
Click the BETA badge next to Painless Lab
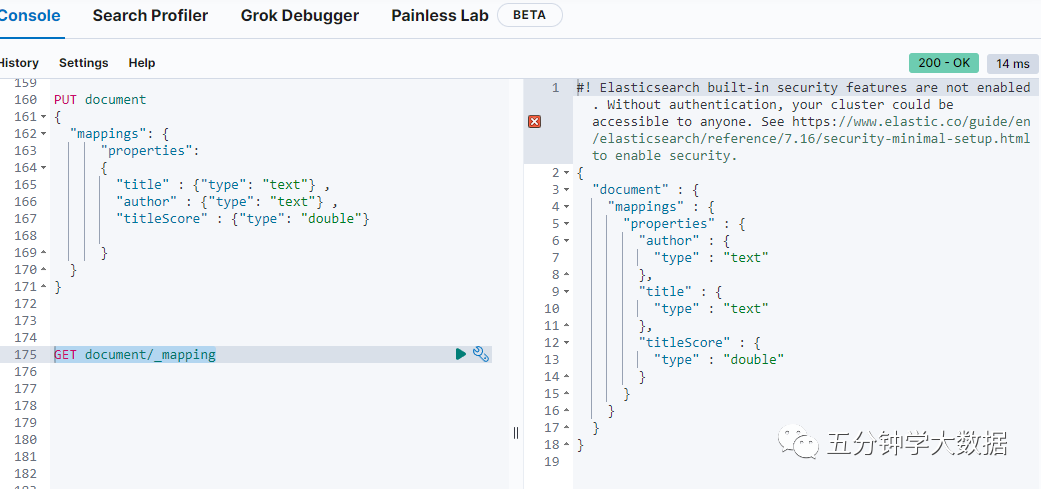(x=530, y=16)
